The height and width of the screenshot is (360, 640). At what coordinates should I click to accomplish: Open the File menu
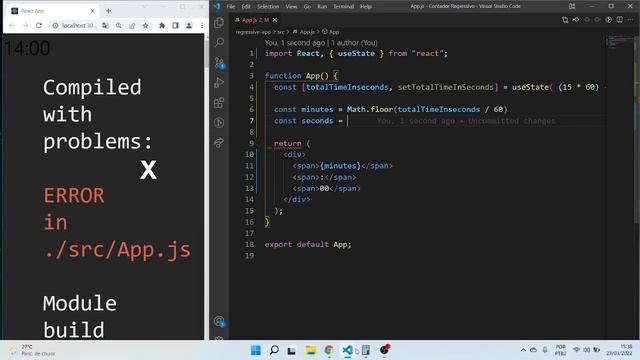pos(231,7)
